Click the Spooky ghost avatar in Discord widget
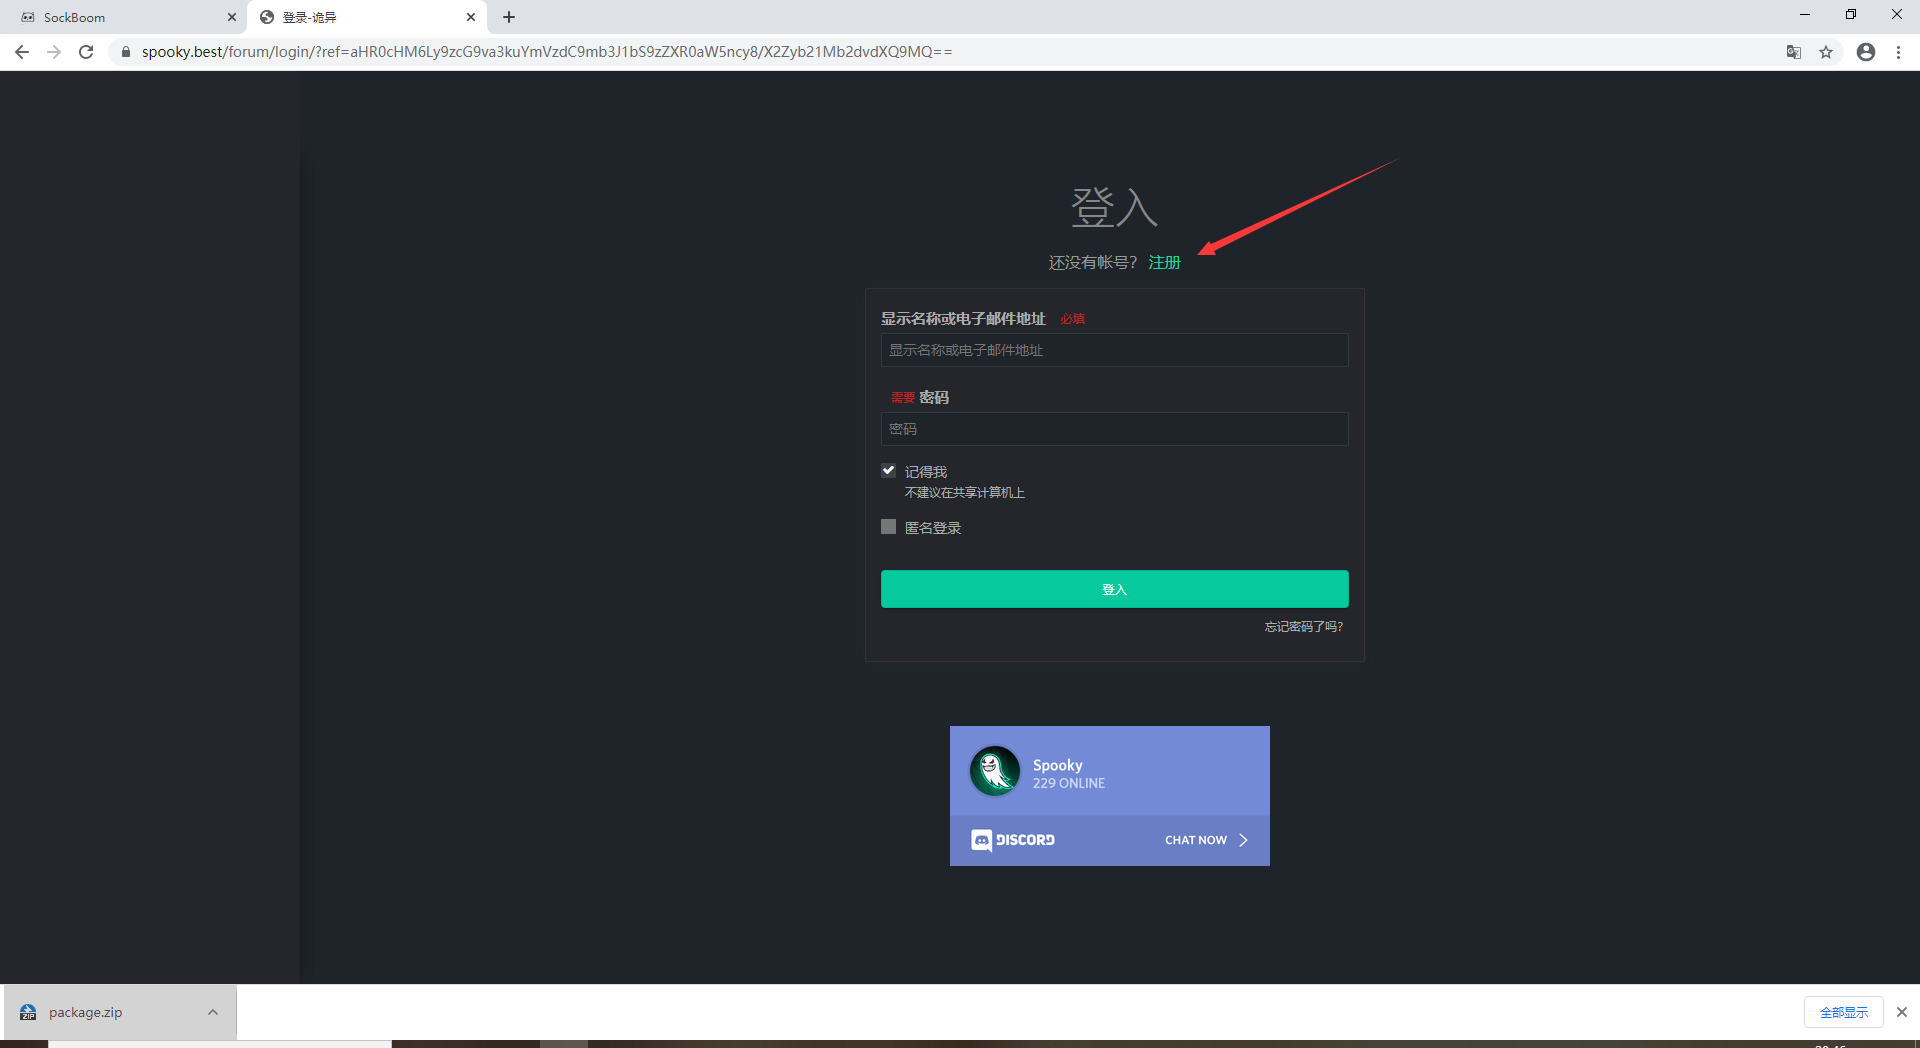The width and height of the screenshot is (1920, 1048). coord(995,771)
